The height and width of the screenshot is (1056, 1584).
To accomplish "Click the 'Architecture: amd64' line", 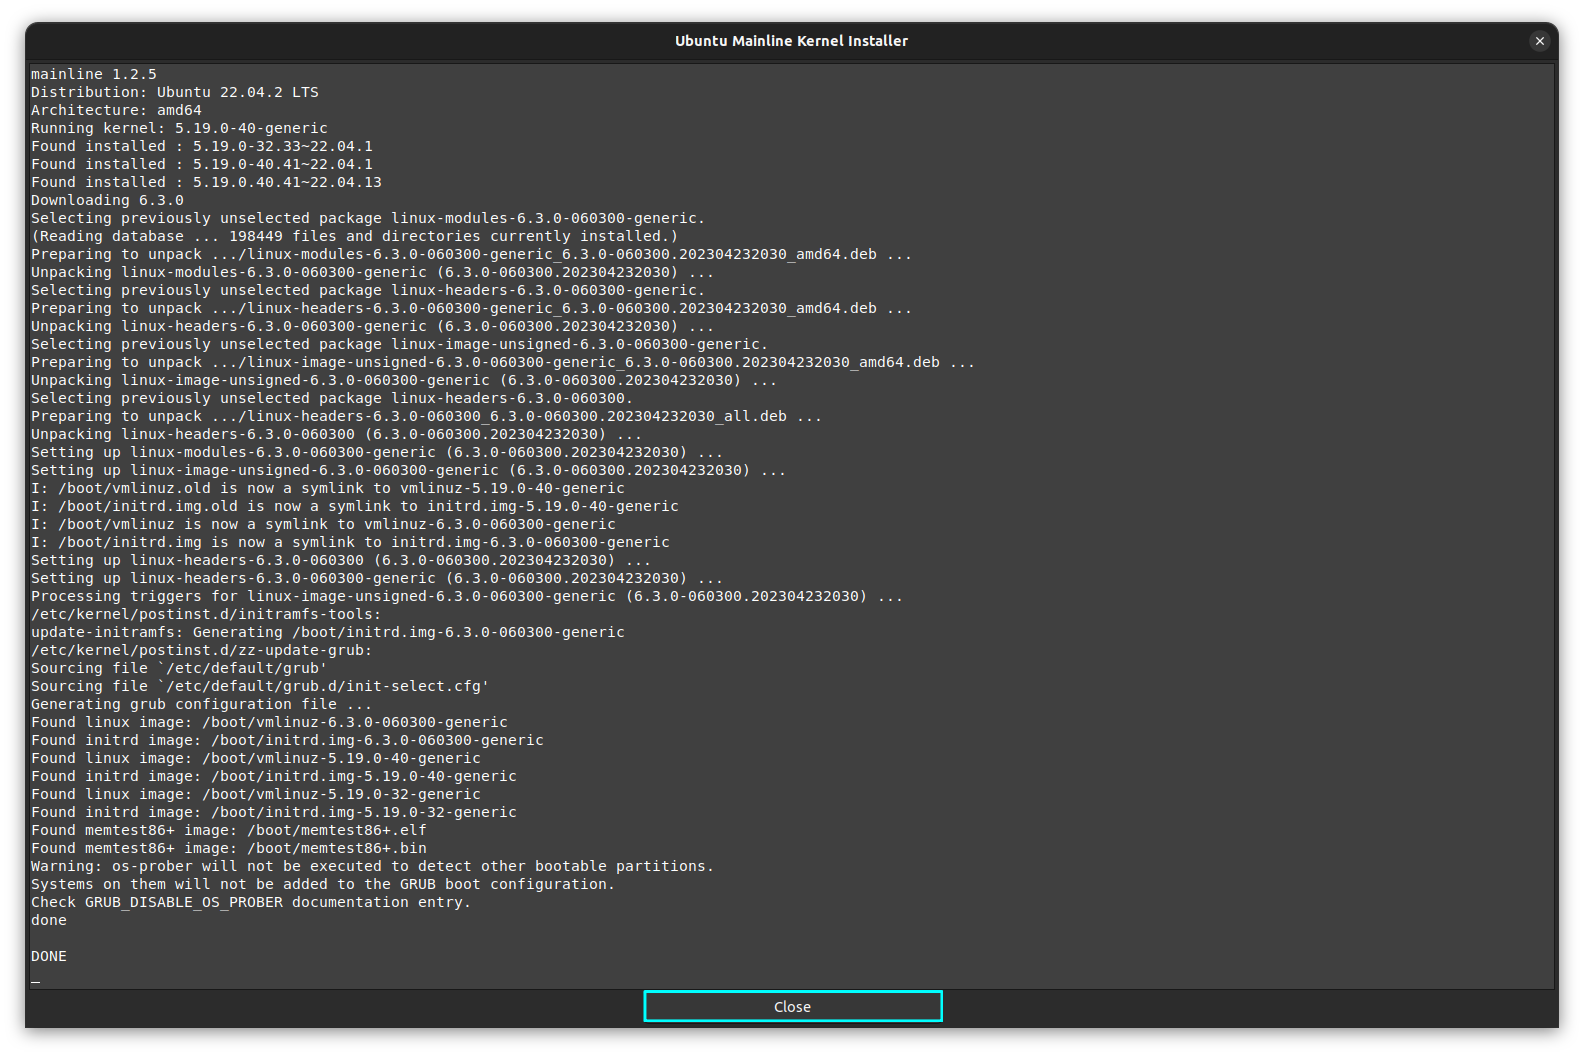I will pos(116,110).
